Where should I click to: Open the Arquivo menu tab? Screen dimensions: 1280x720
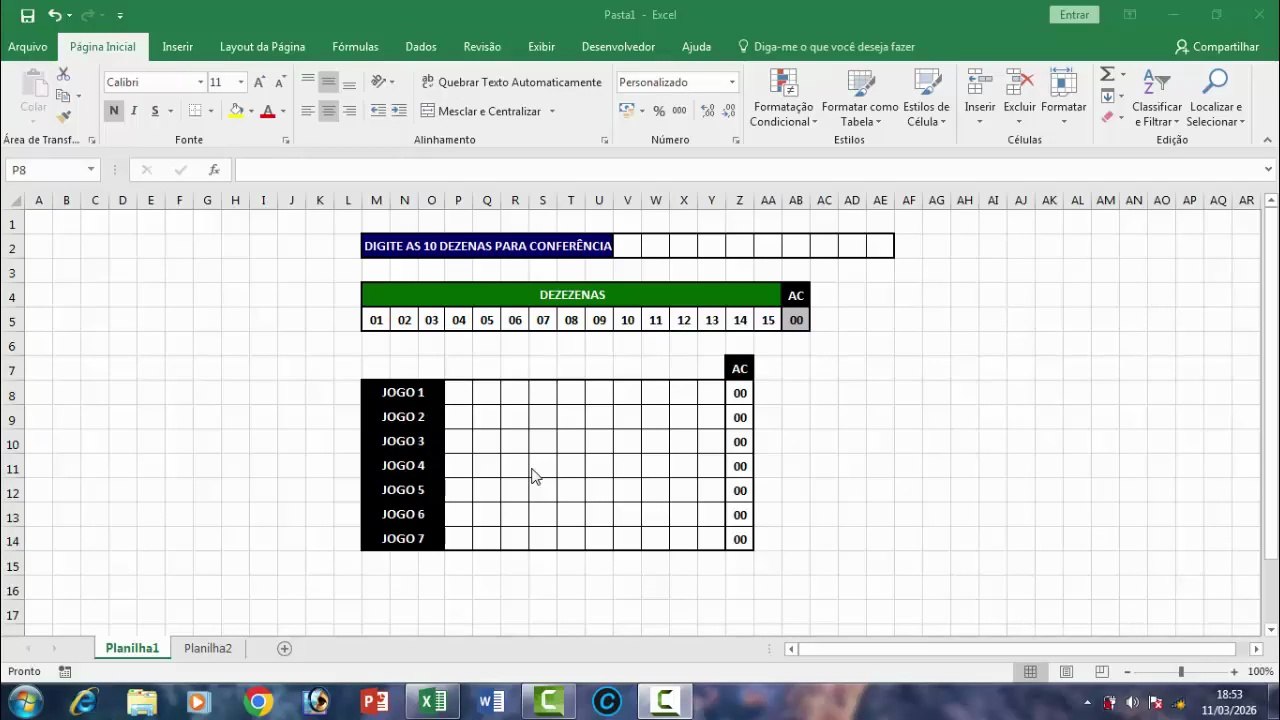tap(28, 47)
